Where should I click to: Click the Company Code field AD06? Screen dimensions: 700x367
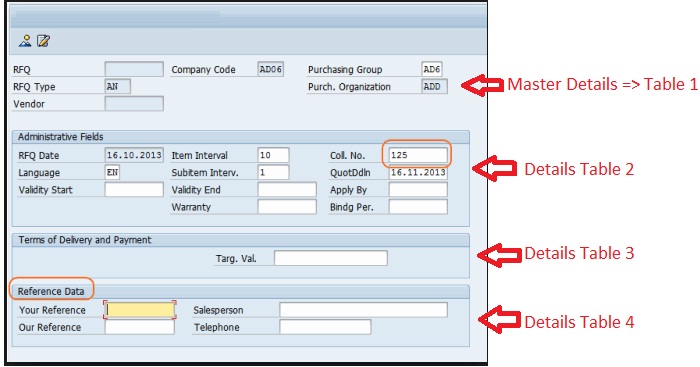pyautogui.click(x=271, y=69)
